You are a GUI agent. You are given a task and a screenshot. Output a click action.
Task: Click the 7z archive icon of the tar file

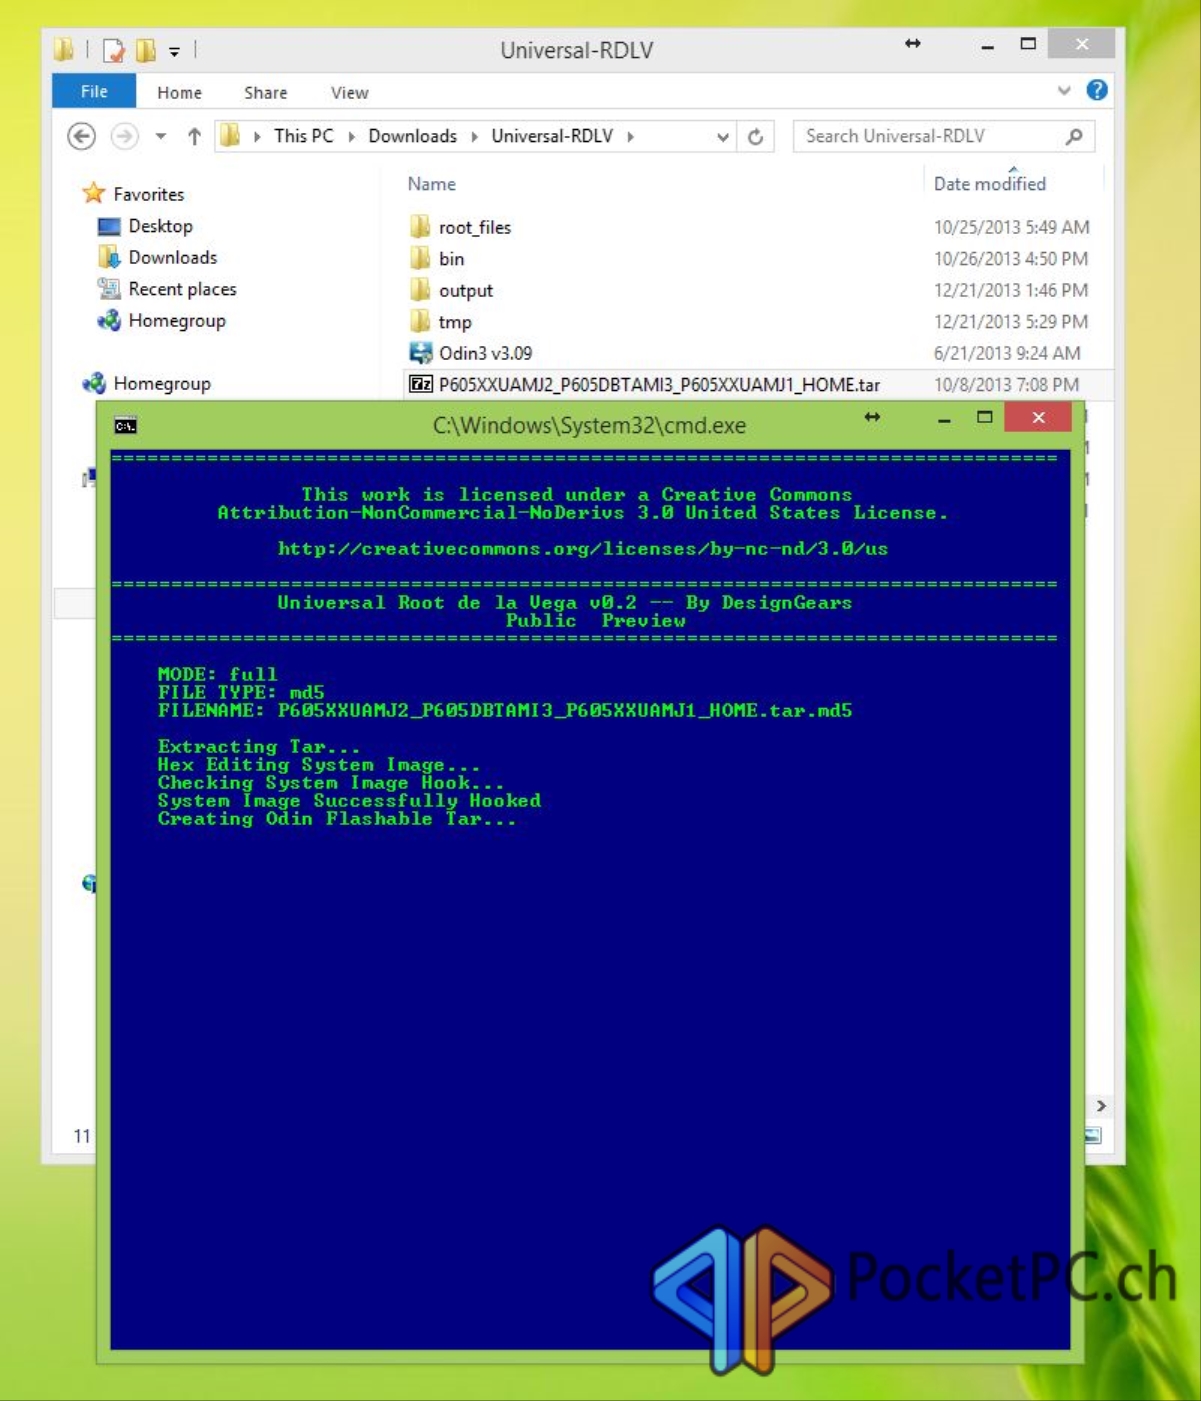[x=421, y=384]
